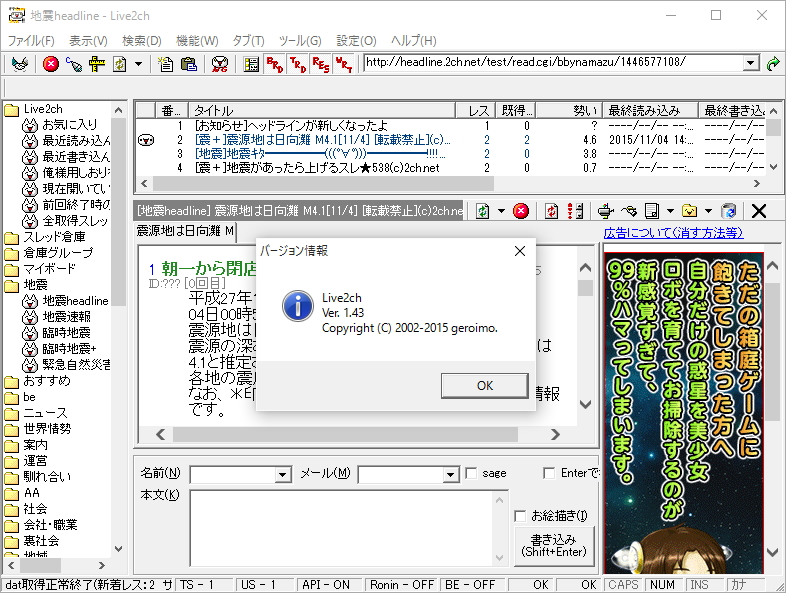Click the recycle bin icon in thread toolbar

728,211
